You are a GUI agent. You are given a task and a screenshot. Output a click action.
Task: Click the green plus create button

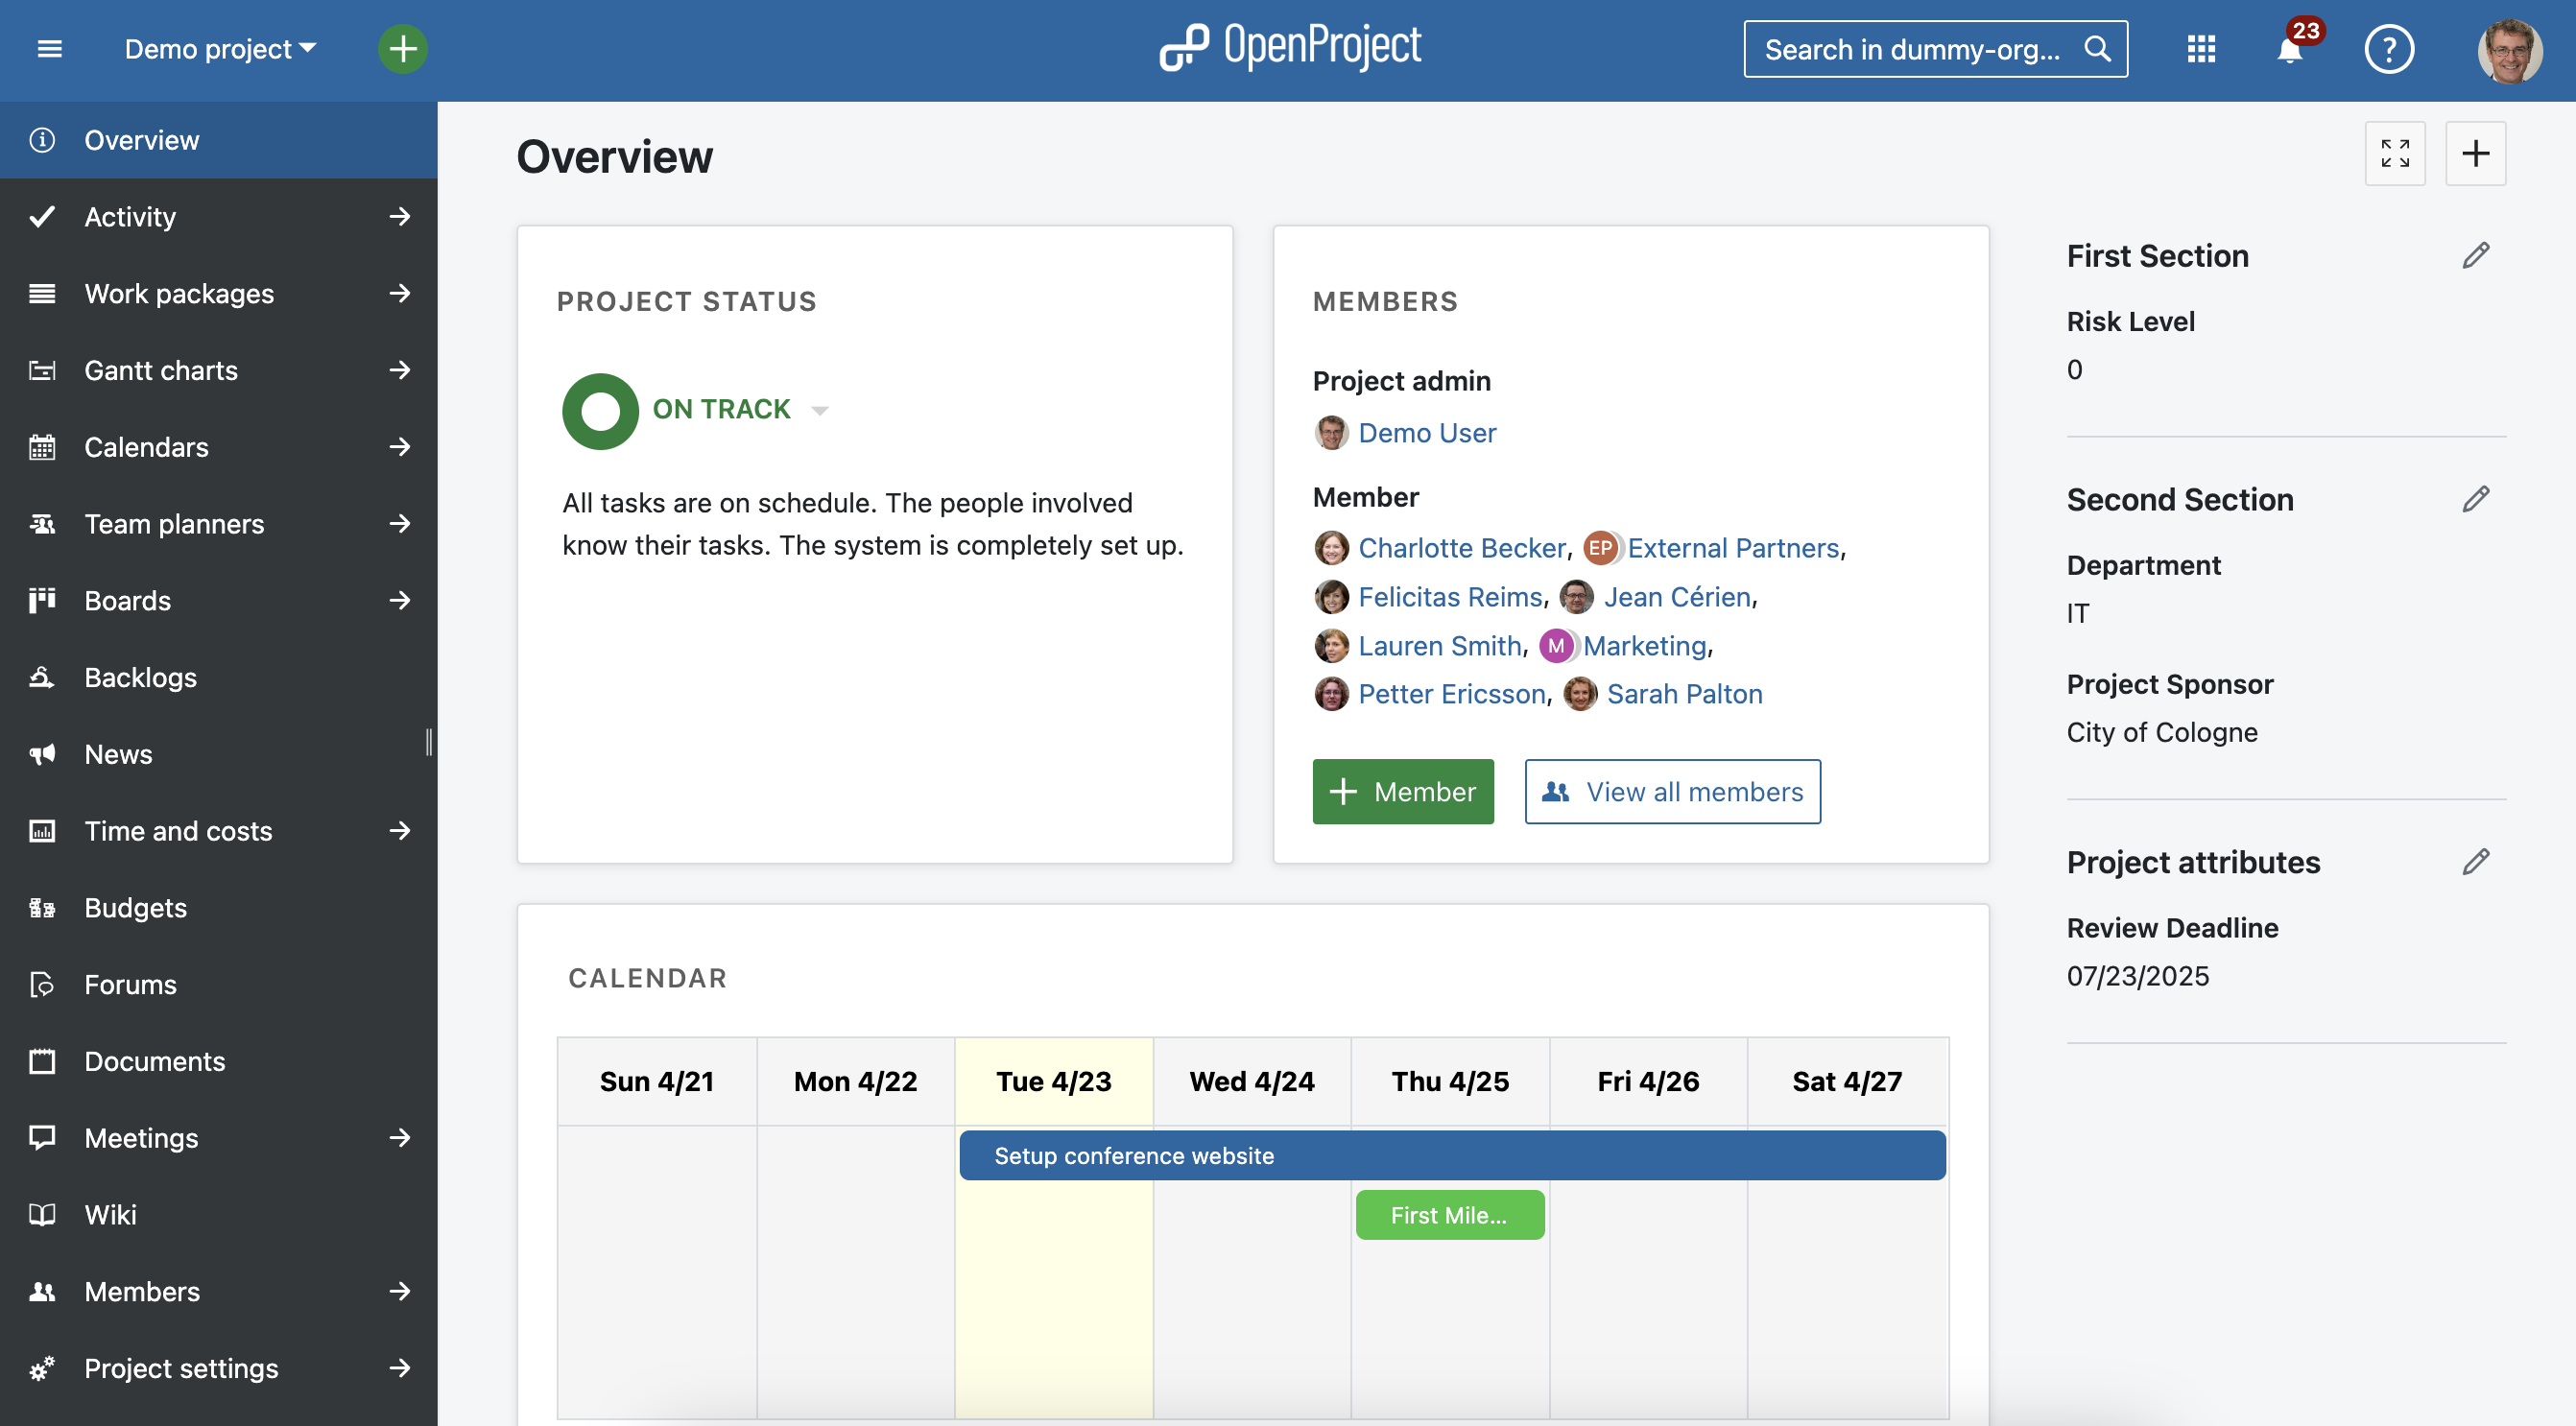point(403,49)
